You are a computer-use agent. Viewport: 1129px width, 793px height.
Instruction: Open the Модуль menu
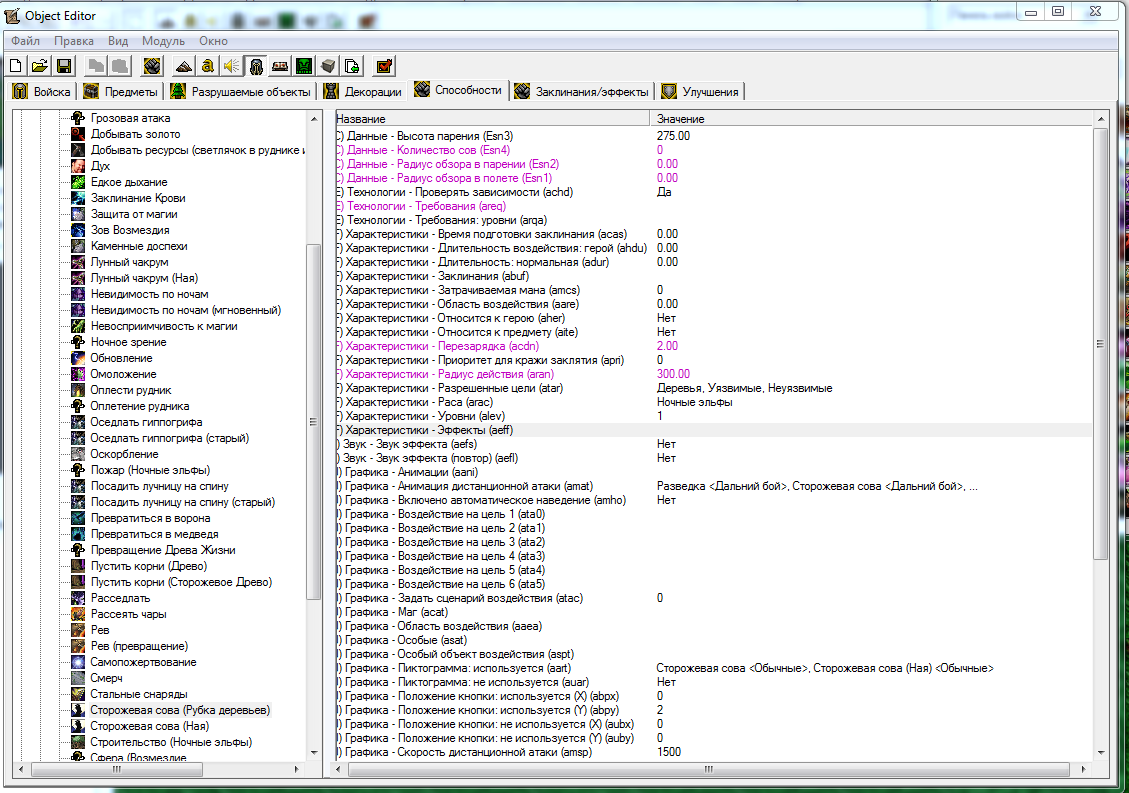(x=163, y=41)
